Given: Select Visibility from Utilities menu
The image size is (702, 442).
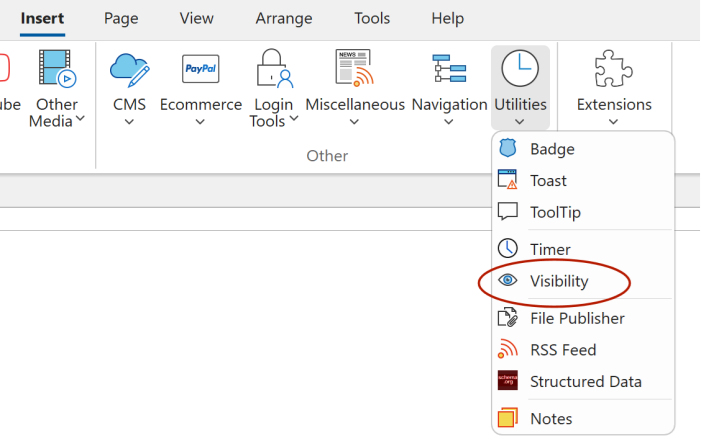Looking at the screenshot, I should pos(559,282).
